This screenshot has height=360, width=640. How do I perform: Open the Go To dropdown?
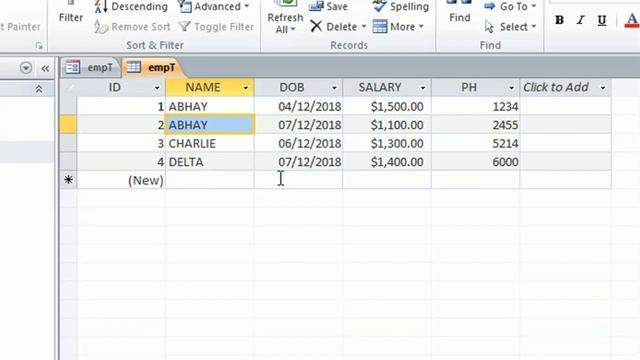[x=510, y=7]
